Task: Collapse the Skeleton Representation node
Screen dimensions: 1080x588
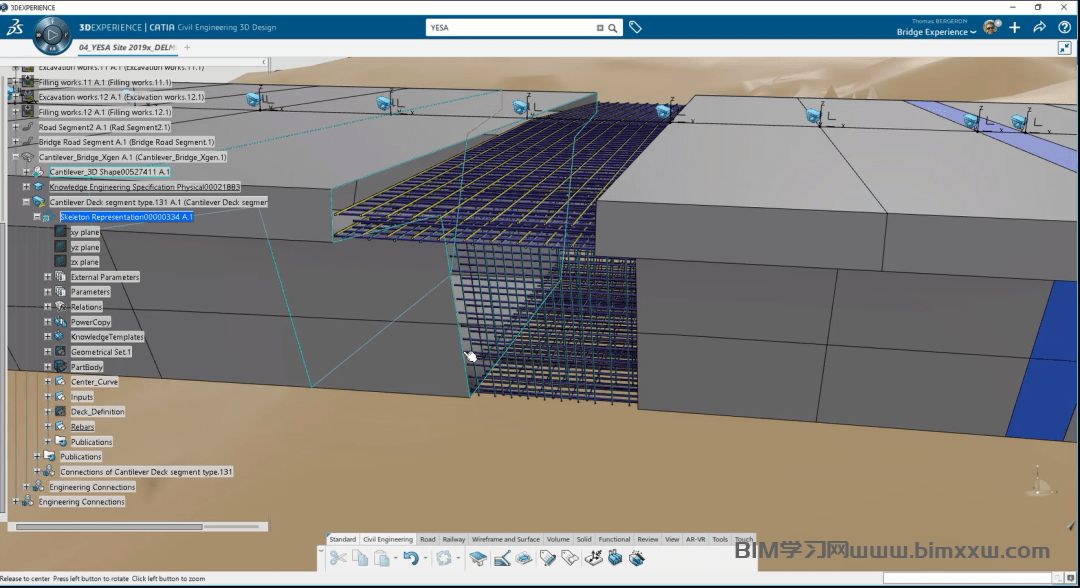Action: click(36, 217)
